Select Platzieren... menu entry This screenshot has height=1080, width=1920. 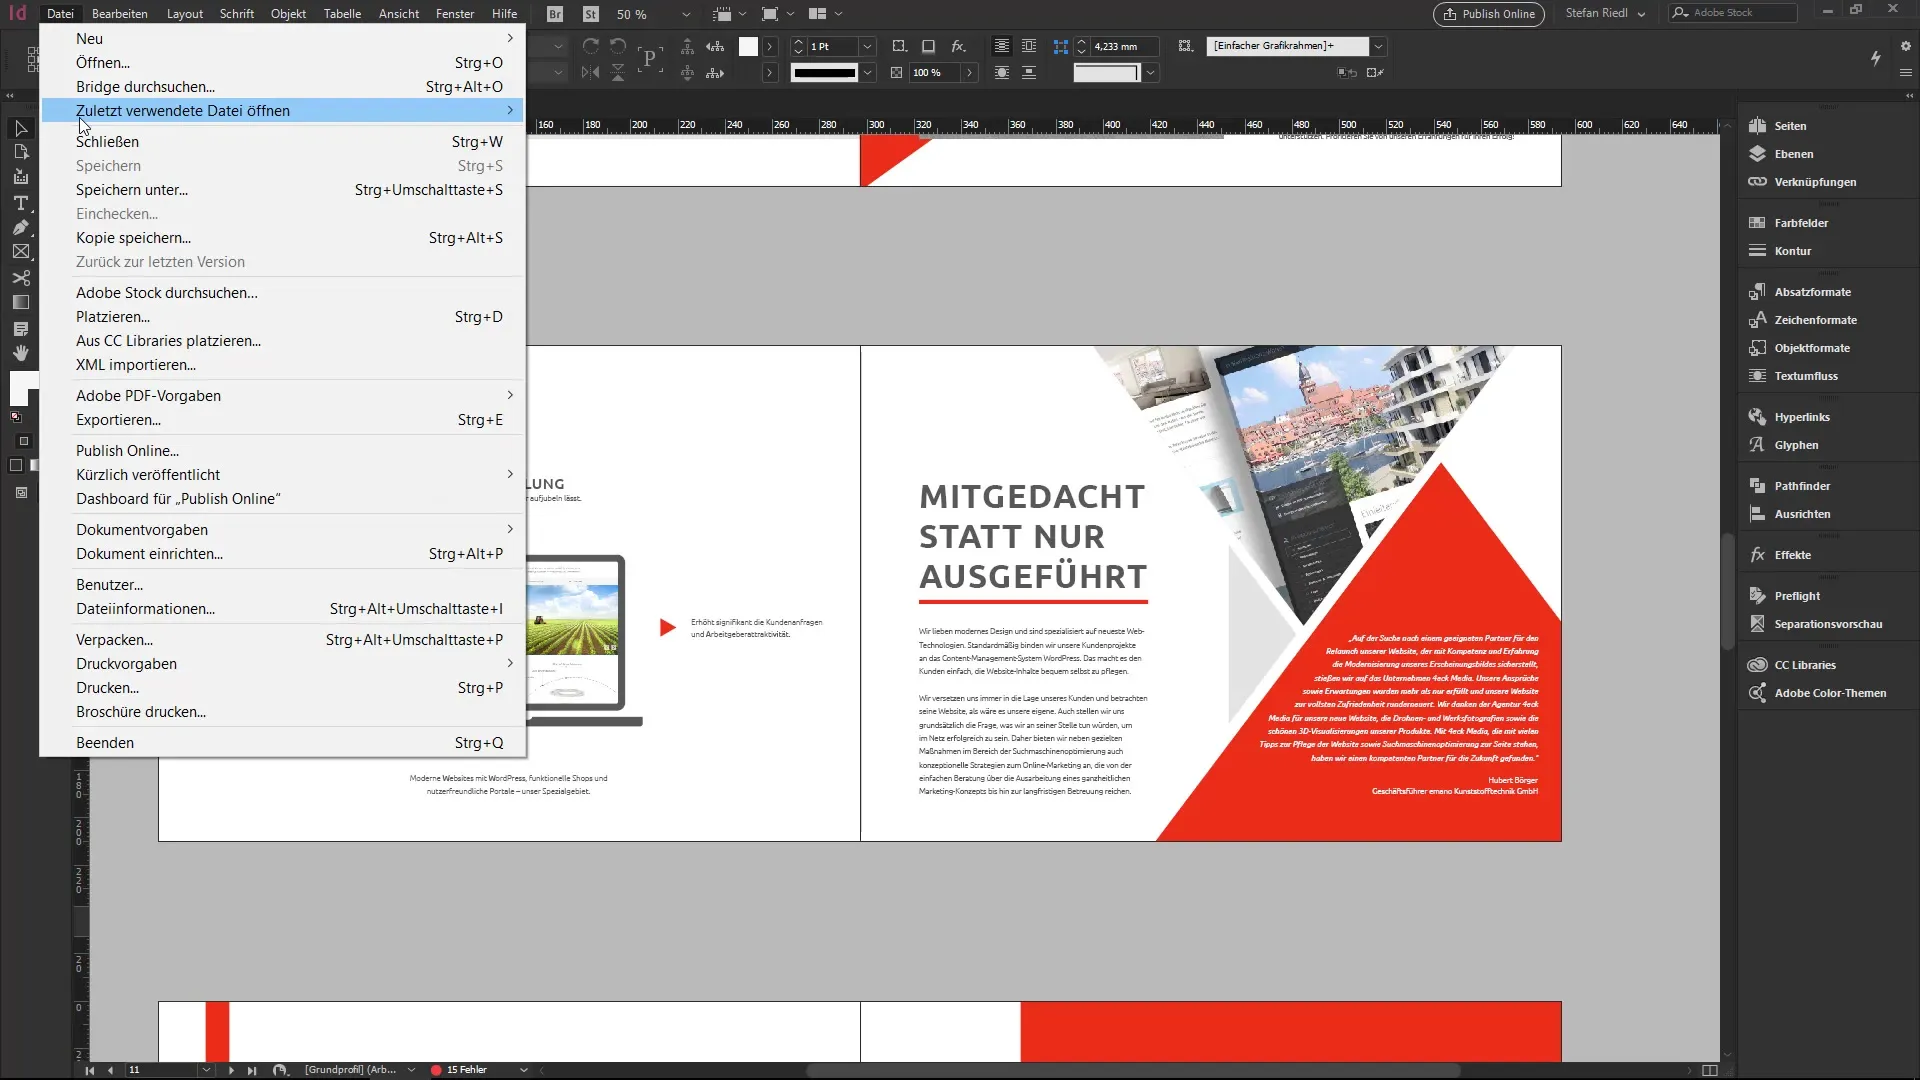click(x=283, y=317)
